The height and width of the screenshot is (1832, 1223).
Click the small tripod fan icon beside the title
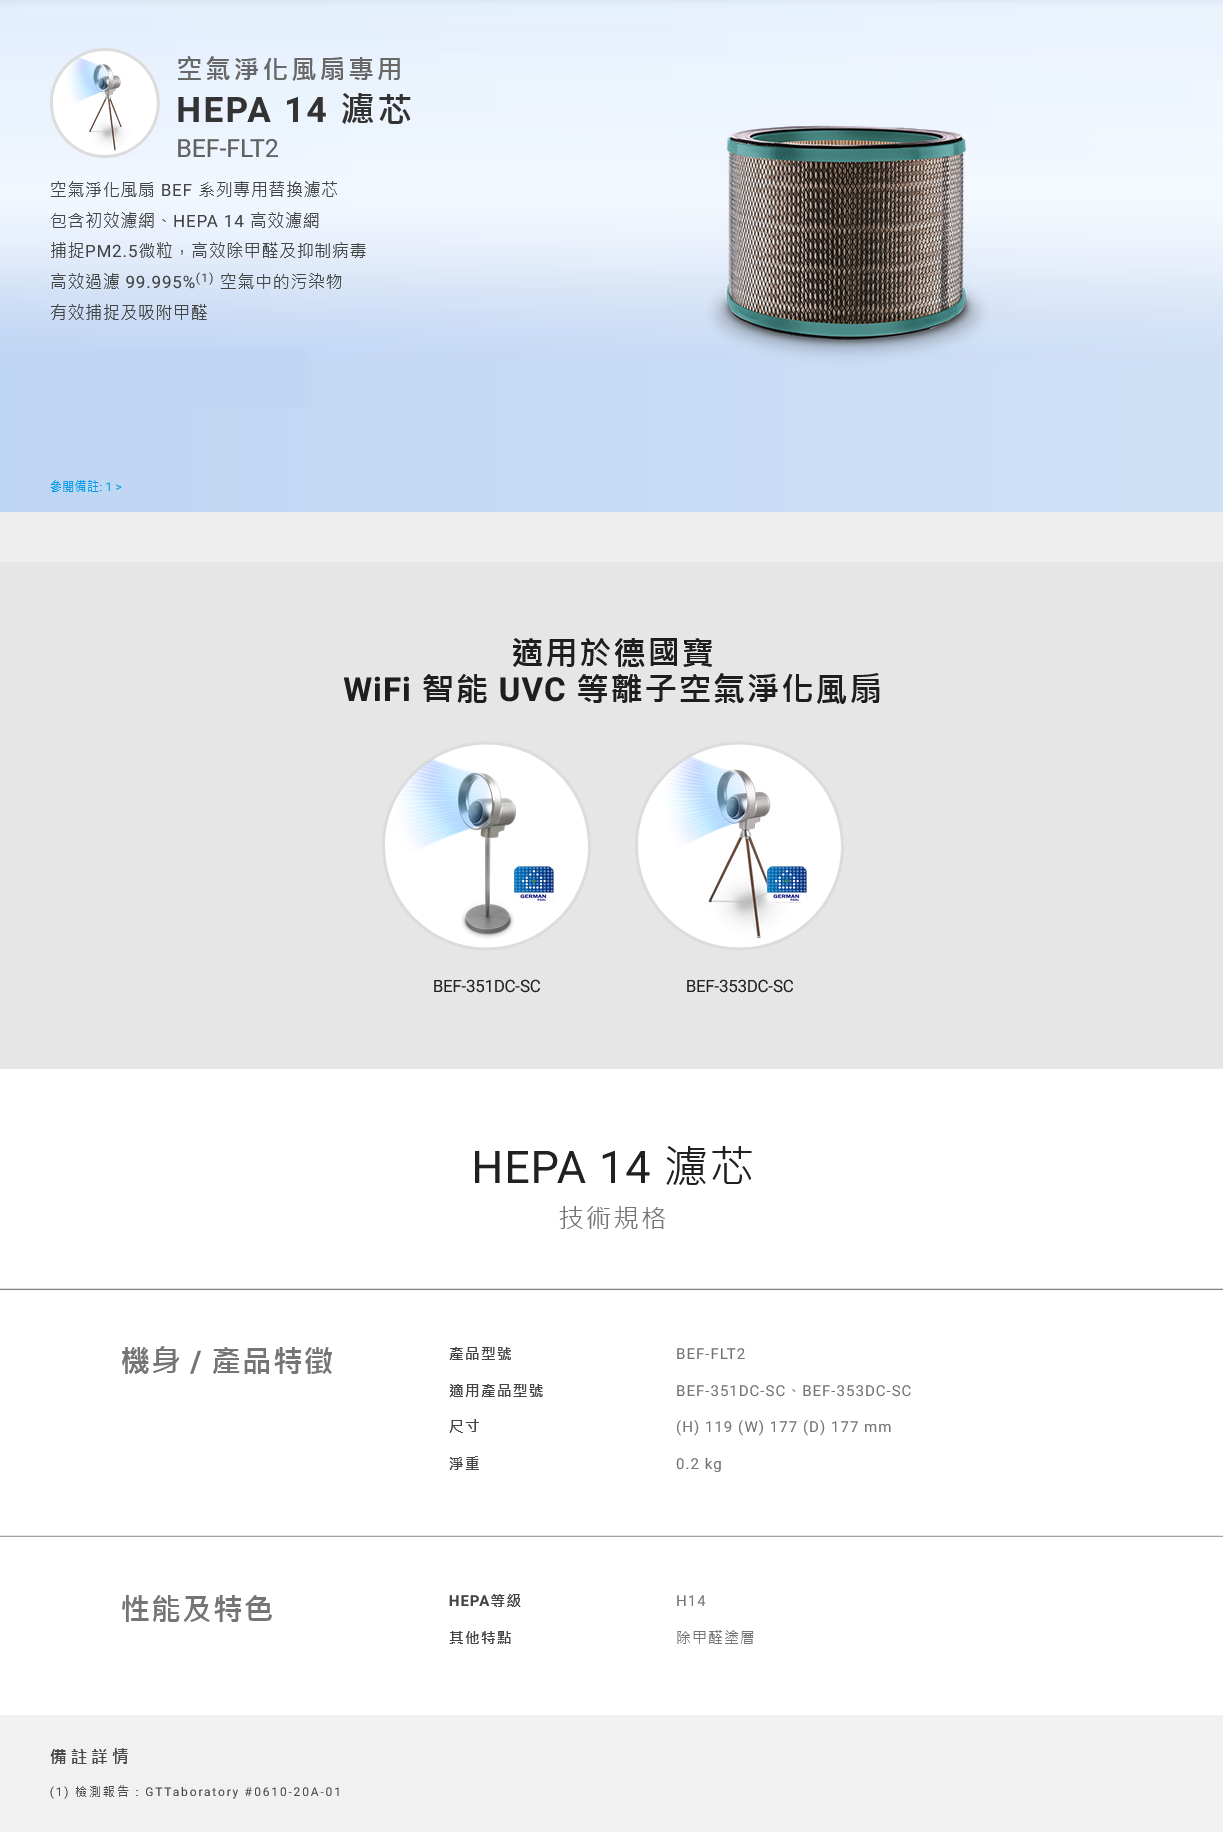click(105, 103)
